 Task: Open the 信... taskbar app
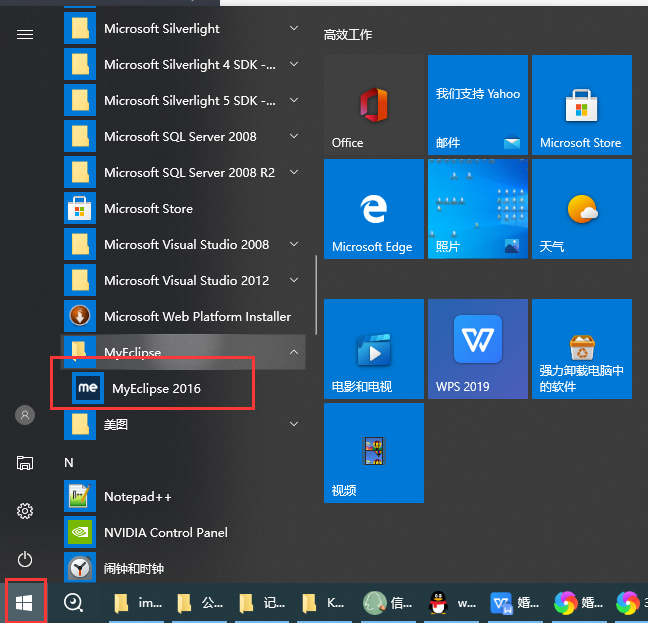click(390, 603)
